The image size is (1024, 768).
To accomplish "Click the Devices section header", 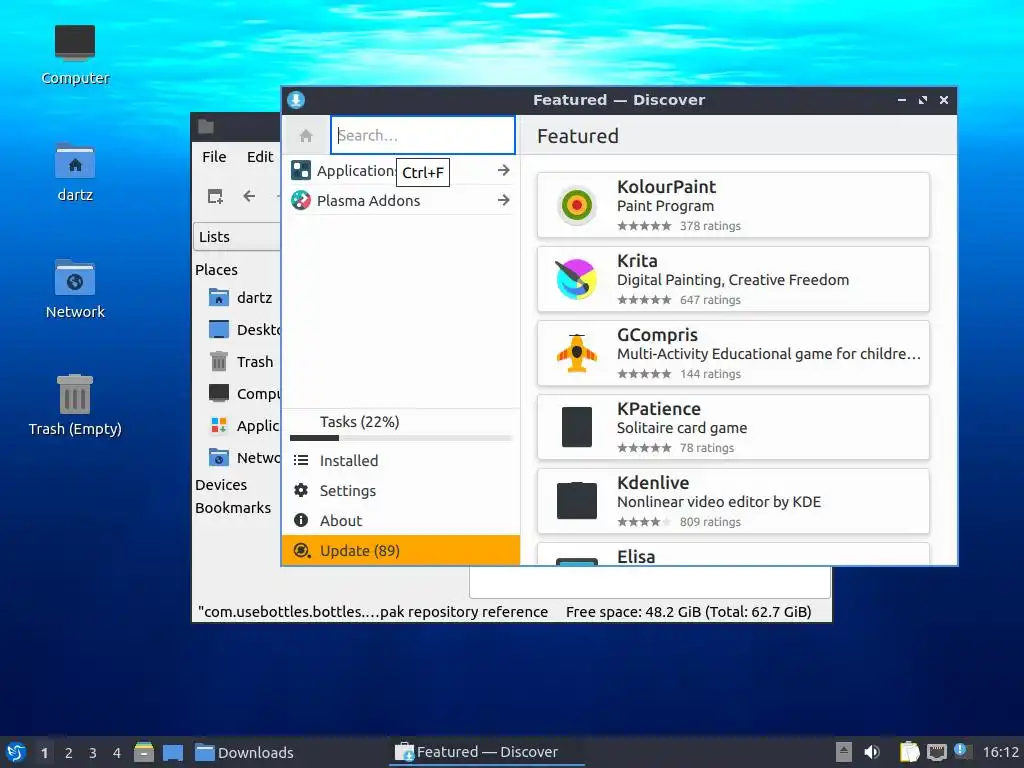I will pyautogui.click(x=221, y=485).
